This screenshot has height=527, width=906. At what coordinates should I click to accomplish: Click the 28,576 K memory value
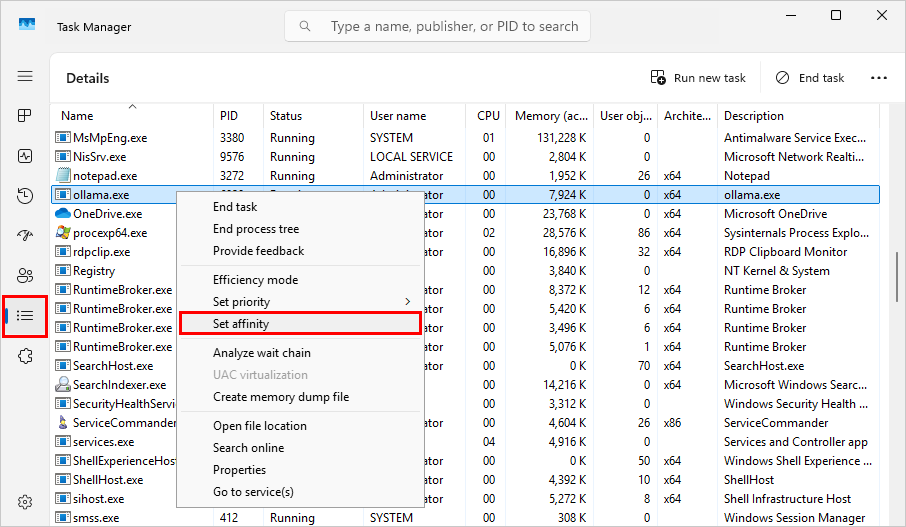(x=565, y=233)
